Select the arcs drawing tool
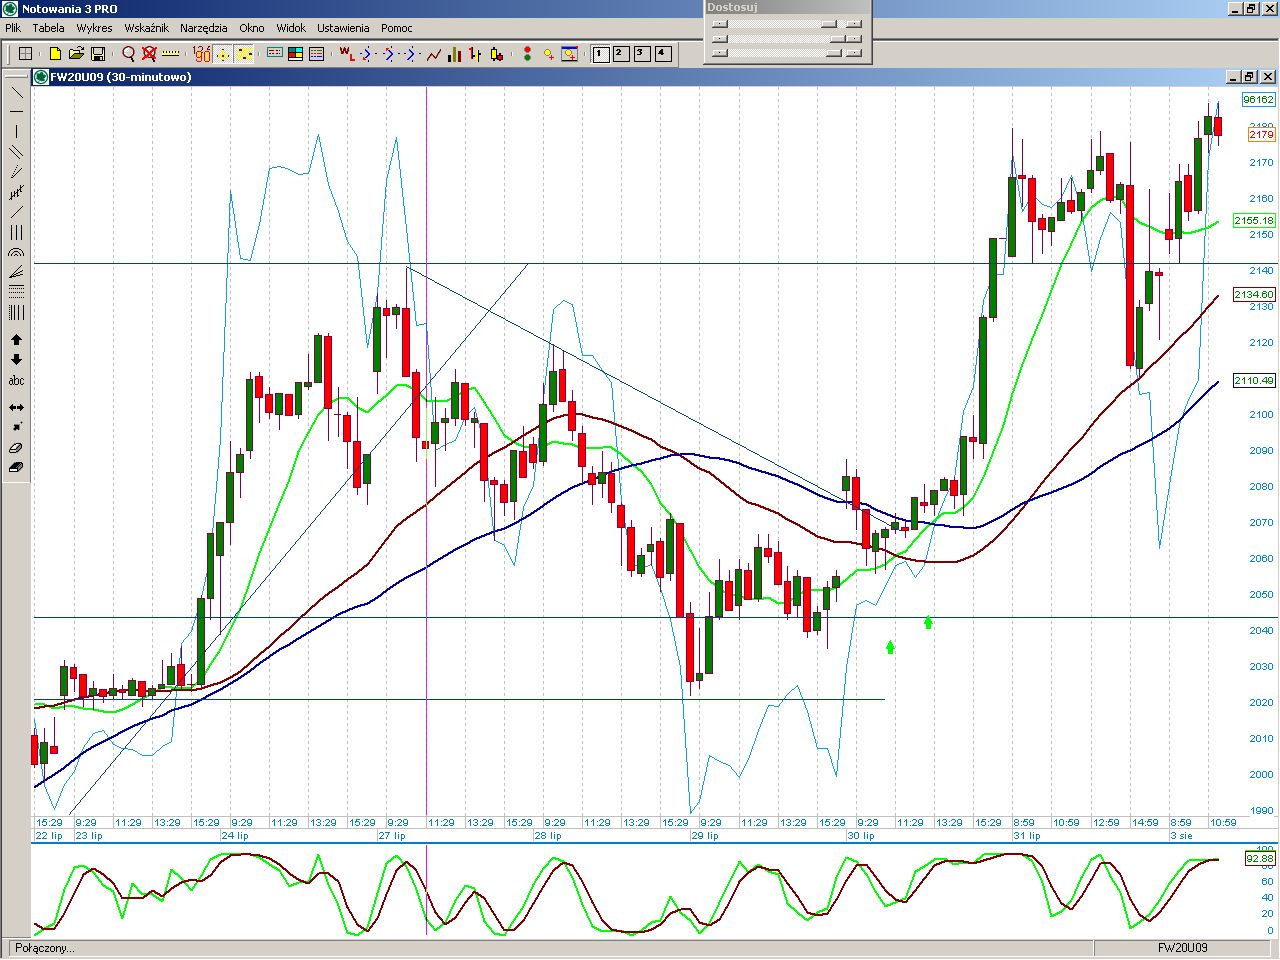The height and width of the screenshot is (960, 1280). tap(16, 252)
